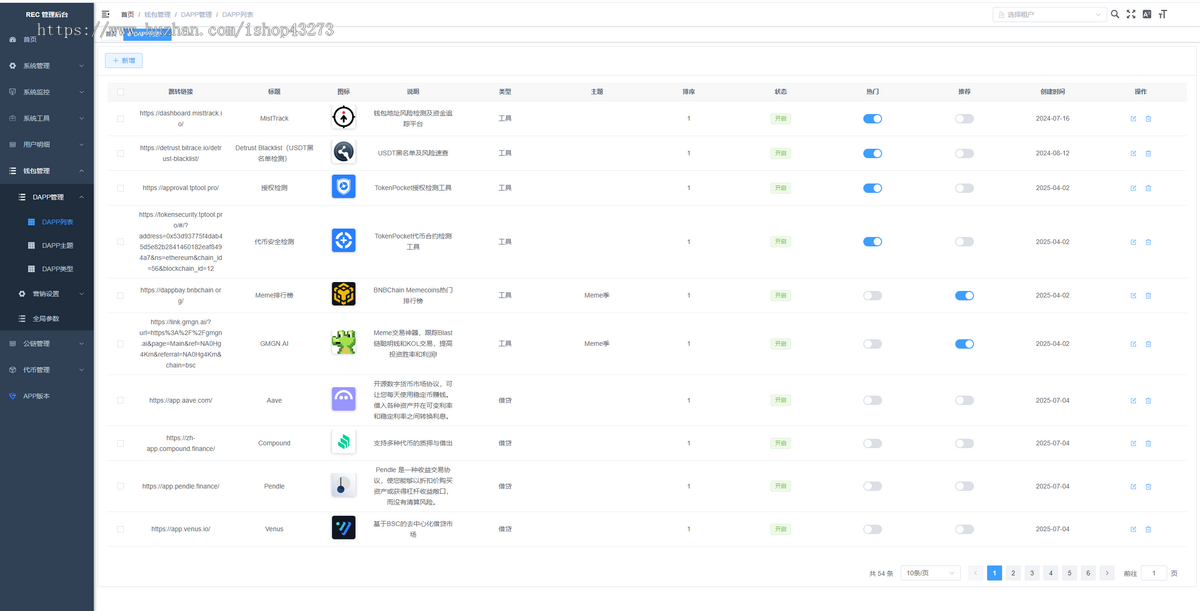This screenshot has width=1200, height=611.
Task: Expand the 系统管理 sidebar chevron
Action: [82, 65]
